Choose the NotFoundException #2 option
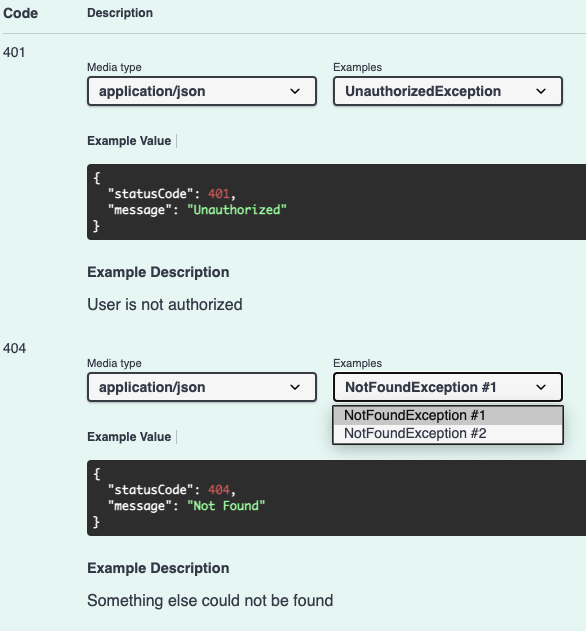Image resolution: width=586 pixels, height=631 pixels. coord(448,433)
